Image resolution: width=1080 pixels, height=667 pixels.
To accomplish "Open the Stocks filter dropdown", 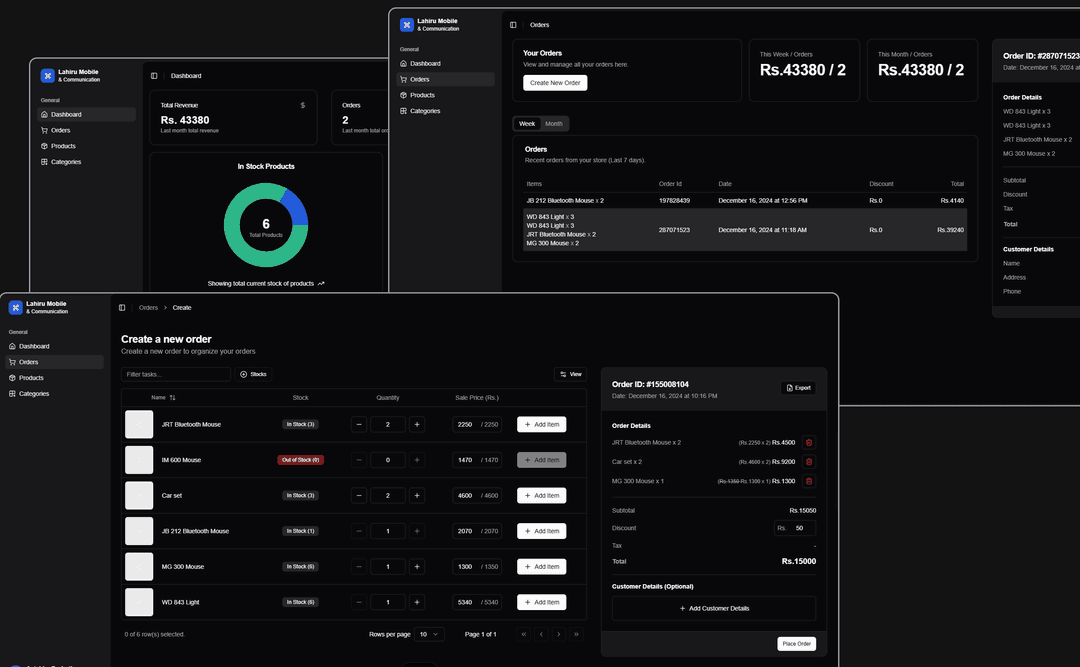I will (253, 374).
